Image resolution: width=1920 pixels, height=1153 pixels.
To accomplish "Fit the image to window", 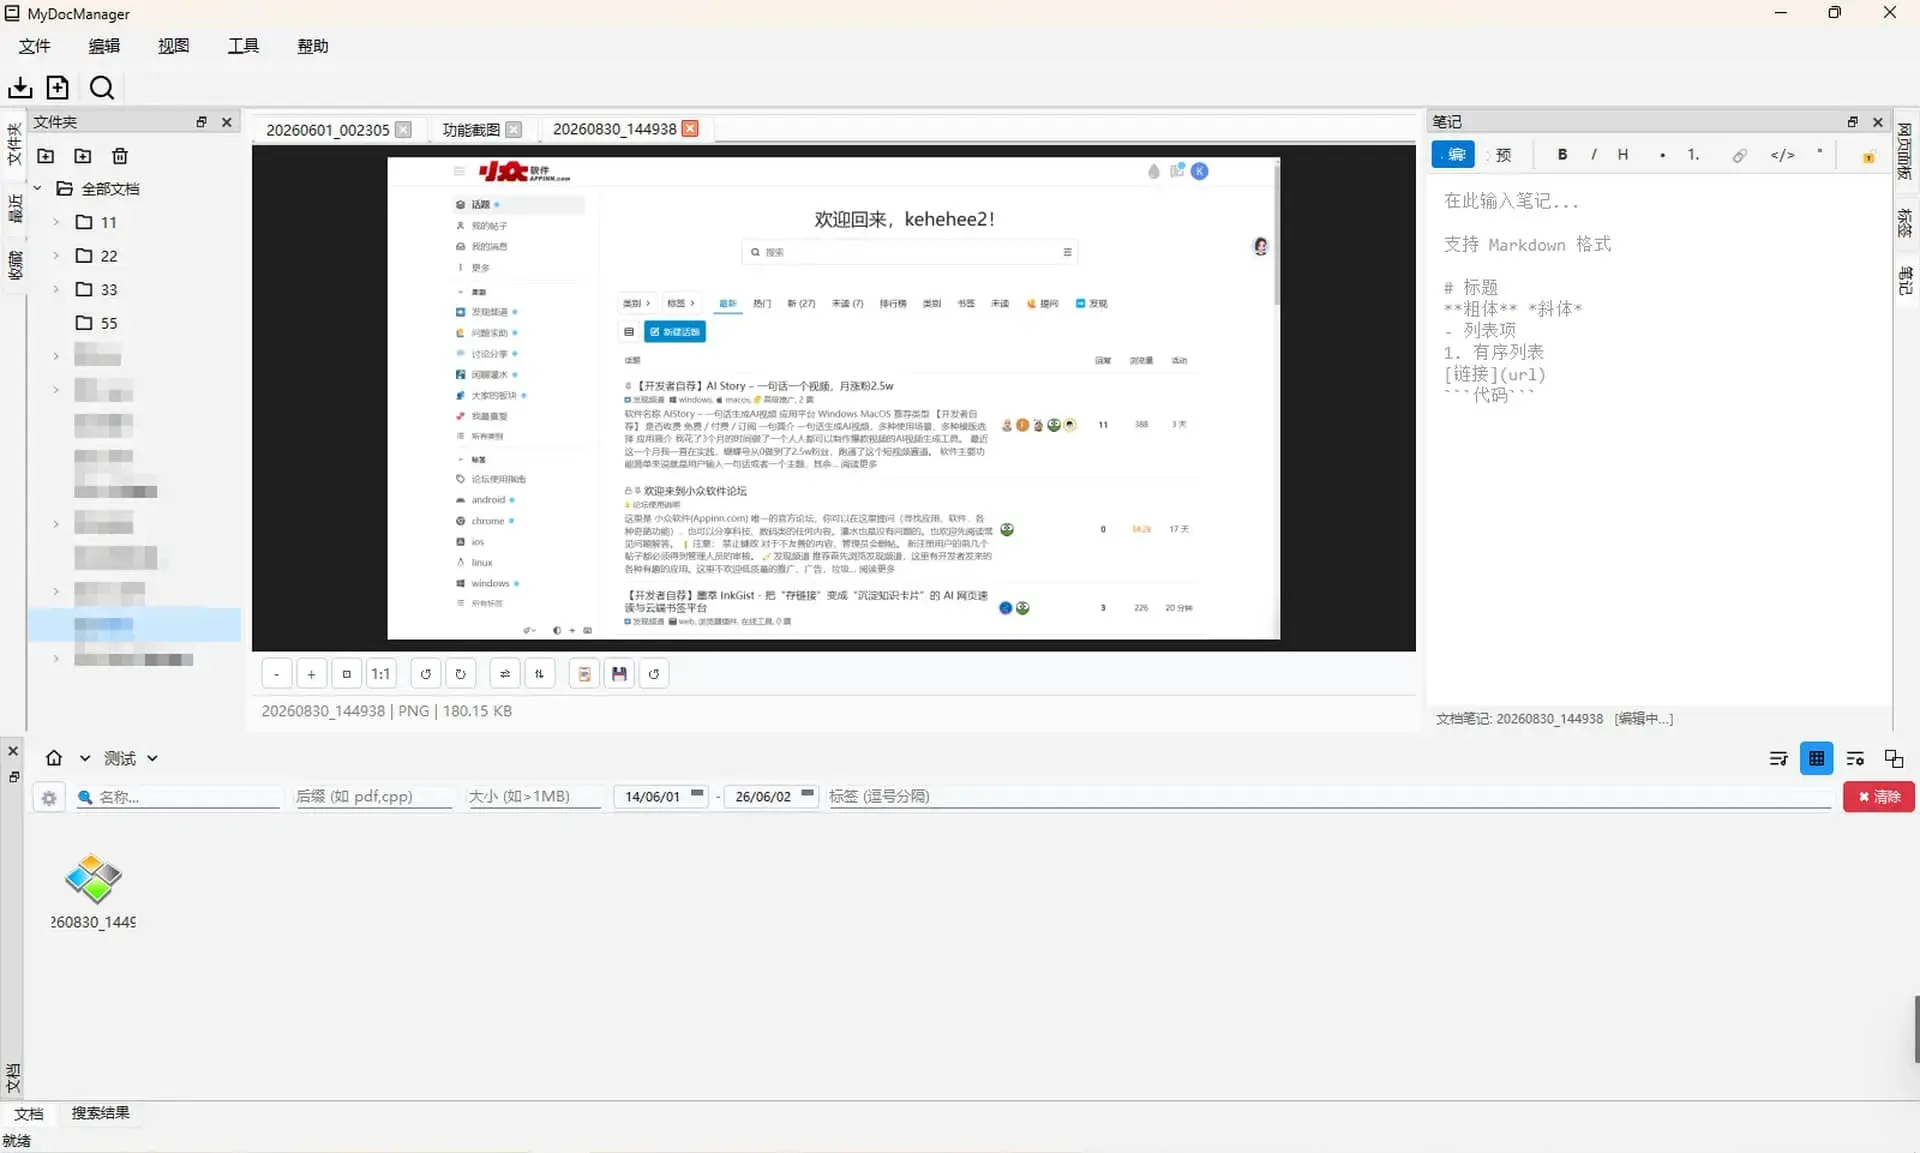I will pos(346,674).
